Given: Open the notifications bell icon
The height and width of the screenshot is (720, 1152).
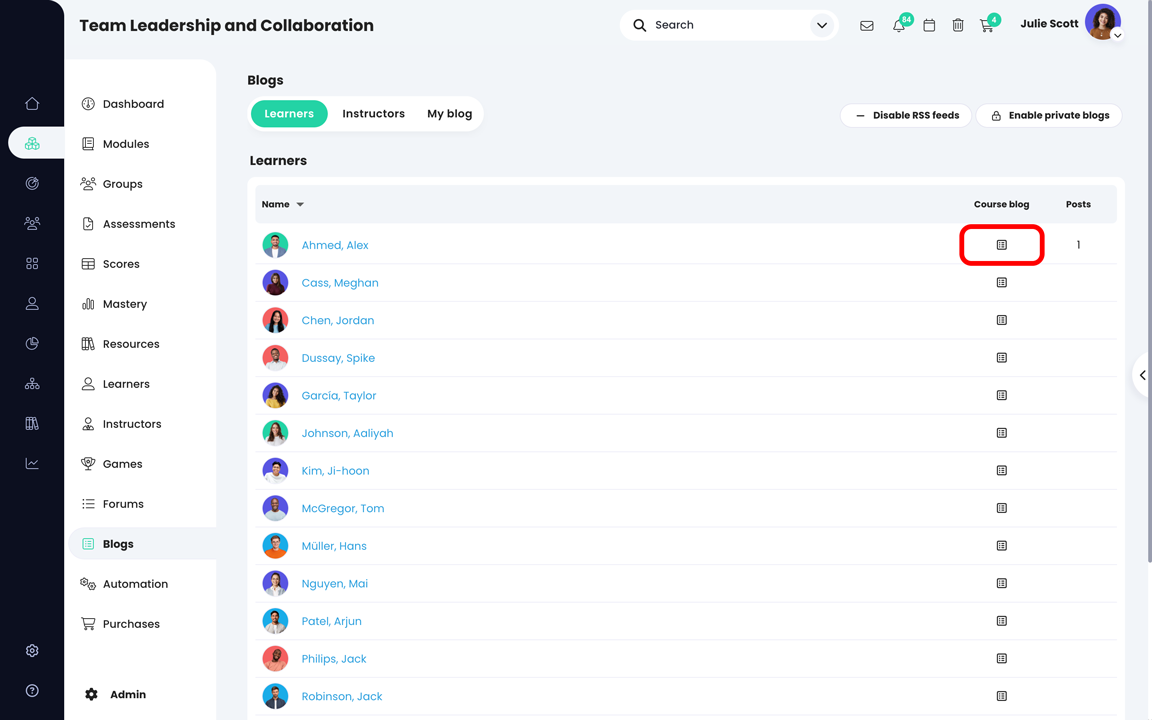Looking at the screenshot, I should pyautogui.click(x=899, y=26).
